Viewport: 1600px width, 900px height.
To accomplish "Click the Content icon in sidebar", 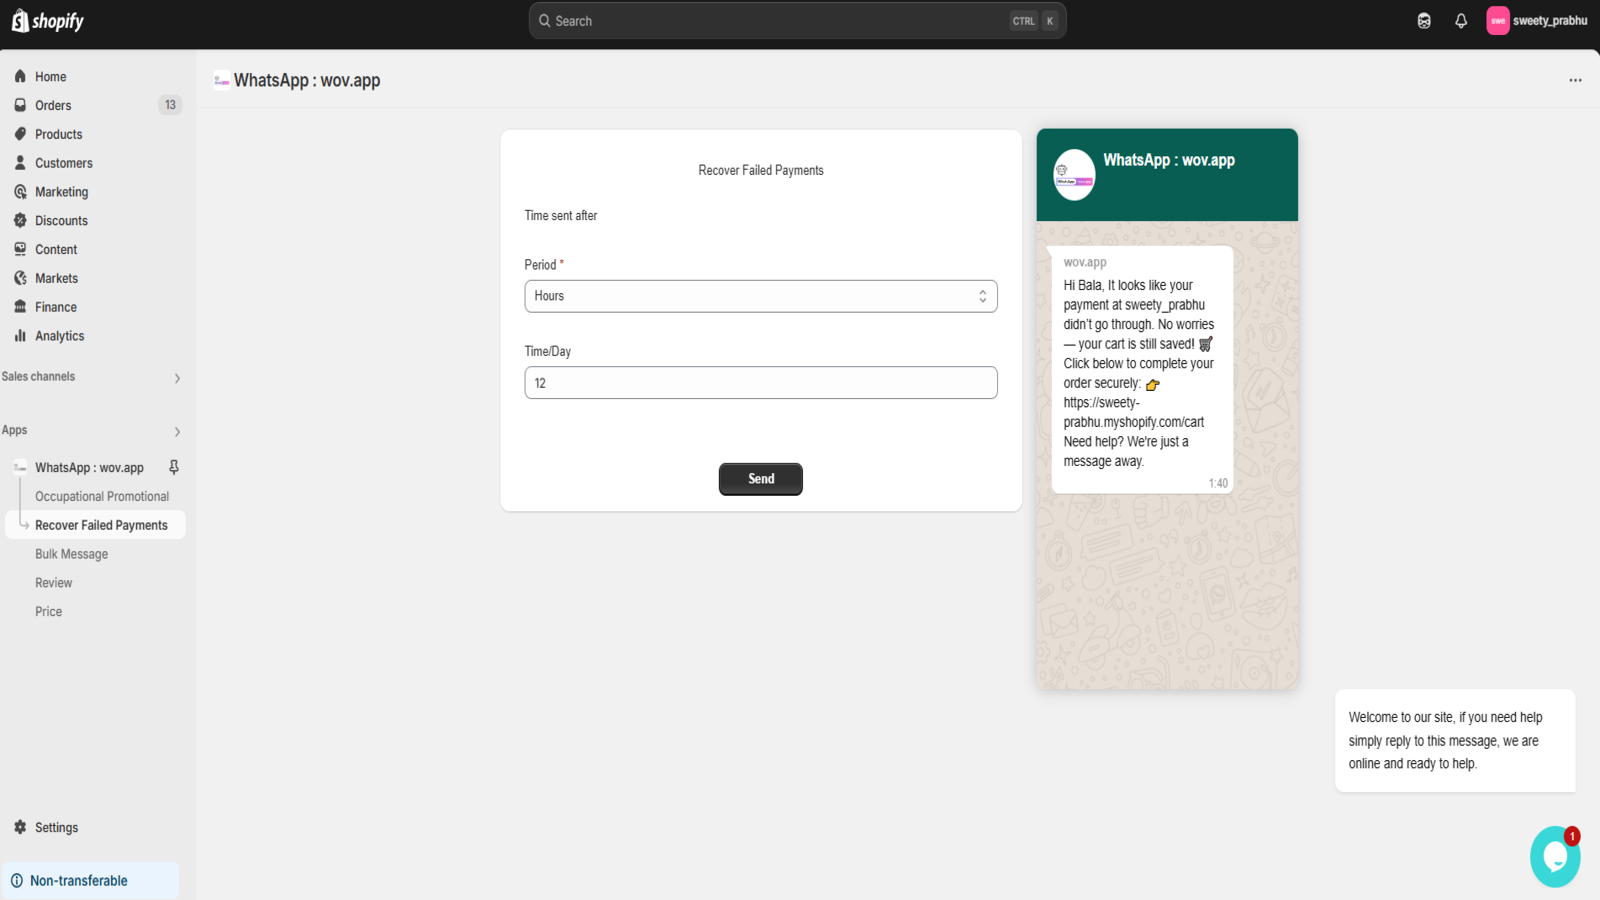I will (20, 249).
